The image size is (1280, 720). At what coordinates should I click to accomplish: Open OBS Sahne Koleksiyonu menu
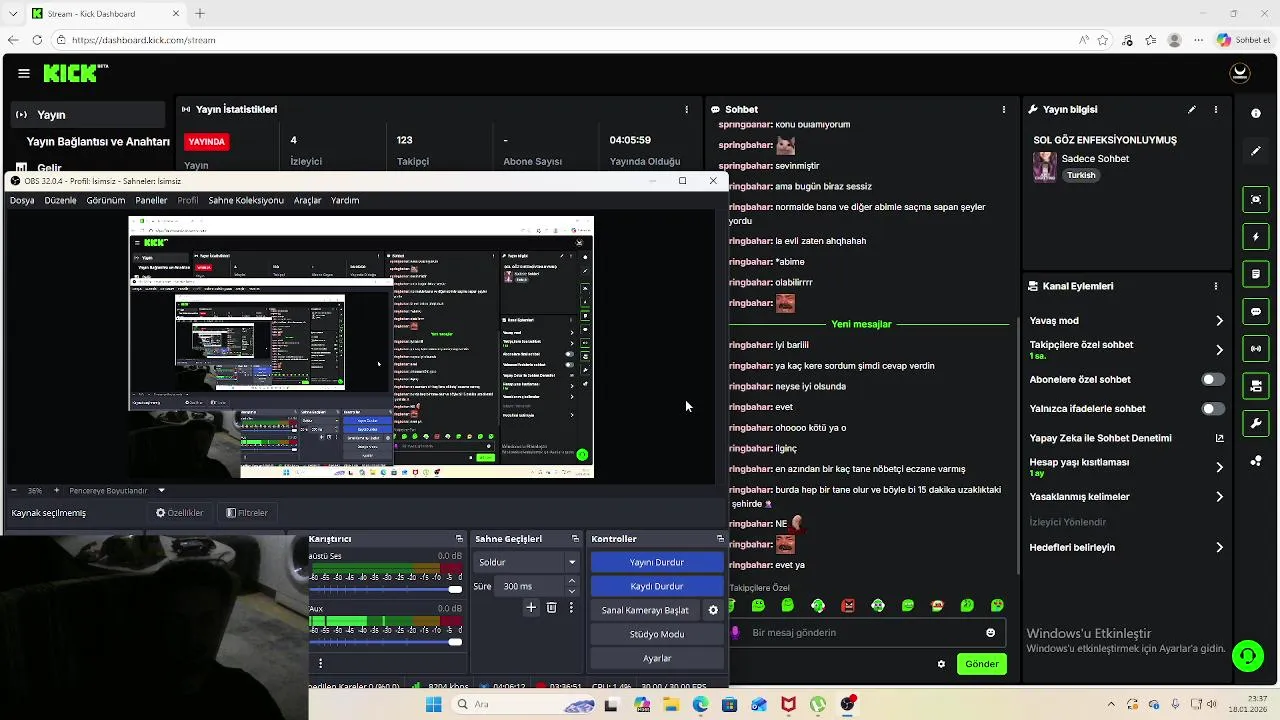click(246, 200)
